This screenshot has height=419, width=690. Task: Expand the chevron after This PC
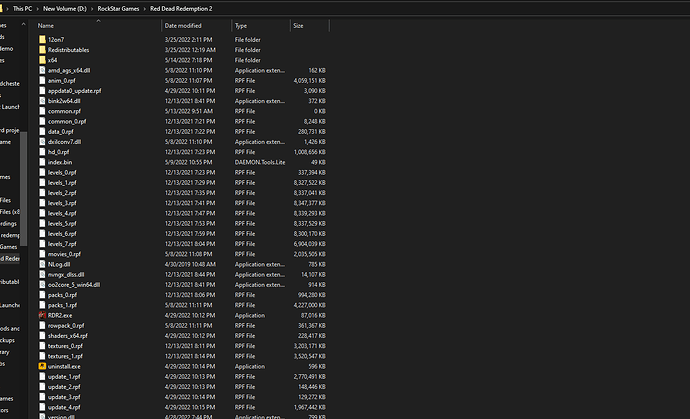click(37, 8)
